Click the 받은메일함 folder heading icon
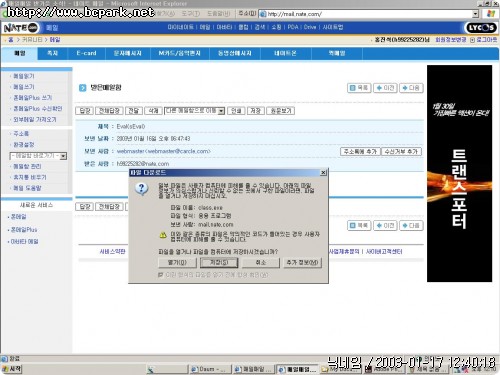Viewport: 500px width, 375px height. [x=82, y=88]
